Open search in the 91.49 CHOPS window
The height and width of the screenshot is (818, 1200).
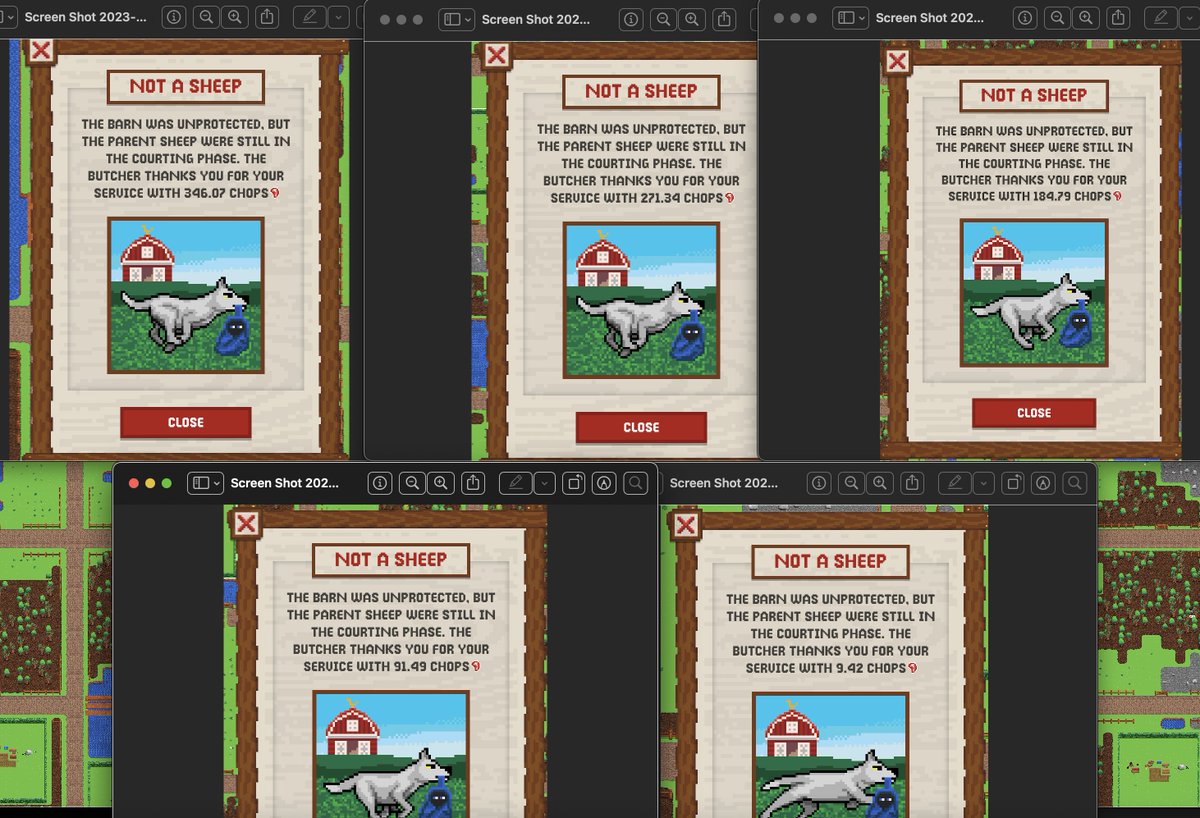[635, 483]
